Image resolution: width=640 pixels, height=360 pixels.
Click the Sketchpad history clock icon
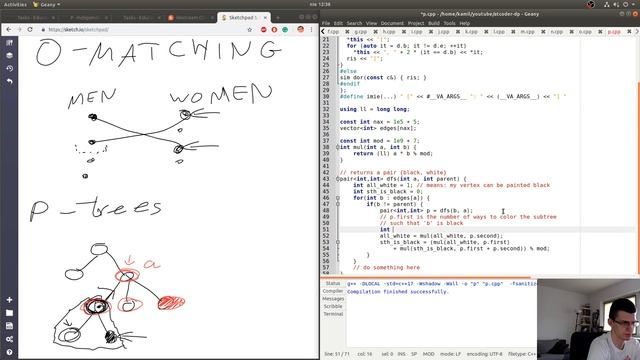(9, 69)
